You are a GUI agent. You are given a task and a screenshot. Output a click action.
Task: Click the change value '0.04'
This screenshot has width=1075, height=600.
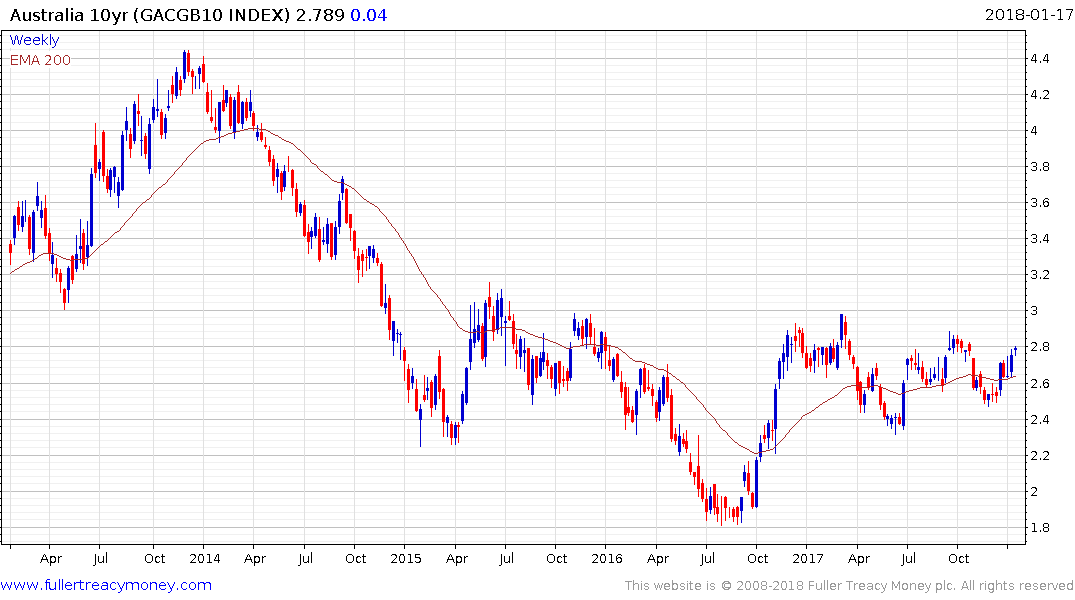369,15
